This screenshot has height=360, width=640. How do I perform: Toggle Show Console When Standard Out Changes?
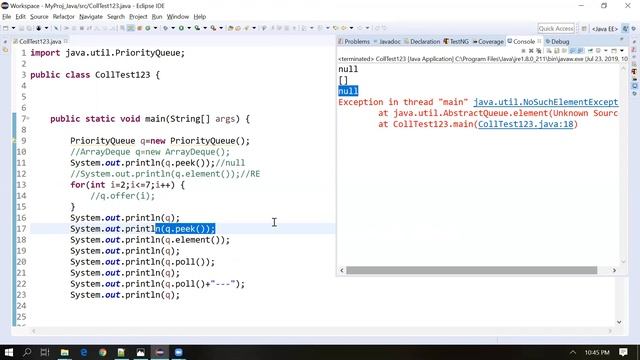coord(572,51)
